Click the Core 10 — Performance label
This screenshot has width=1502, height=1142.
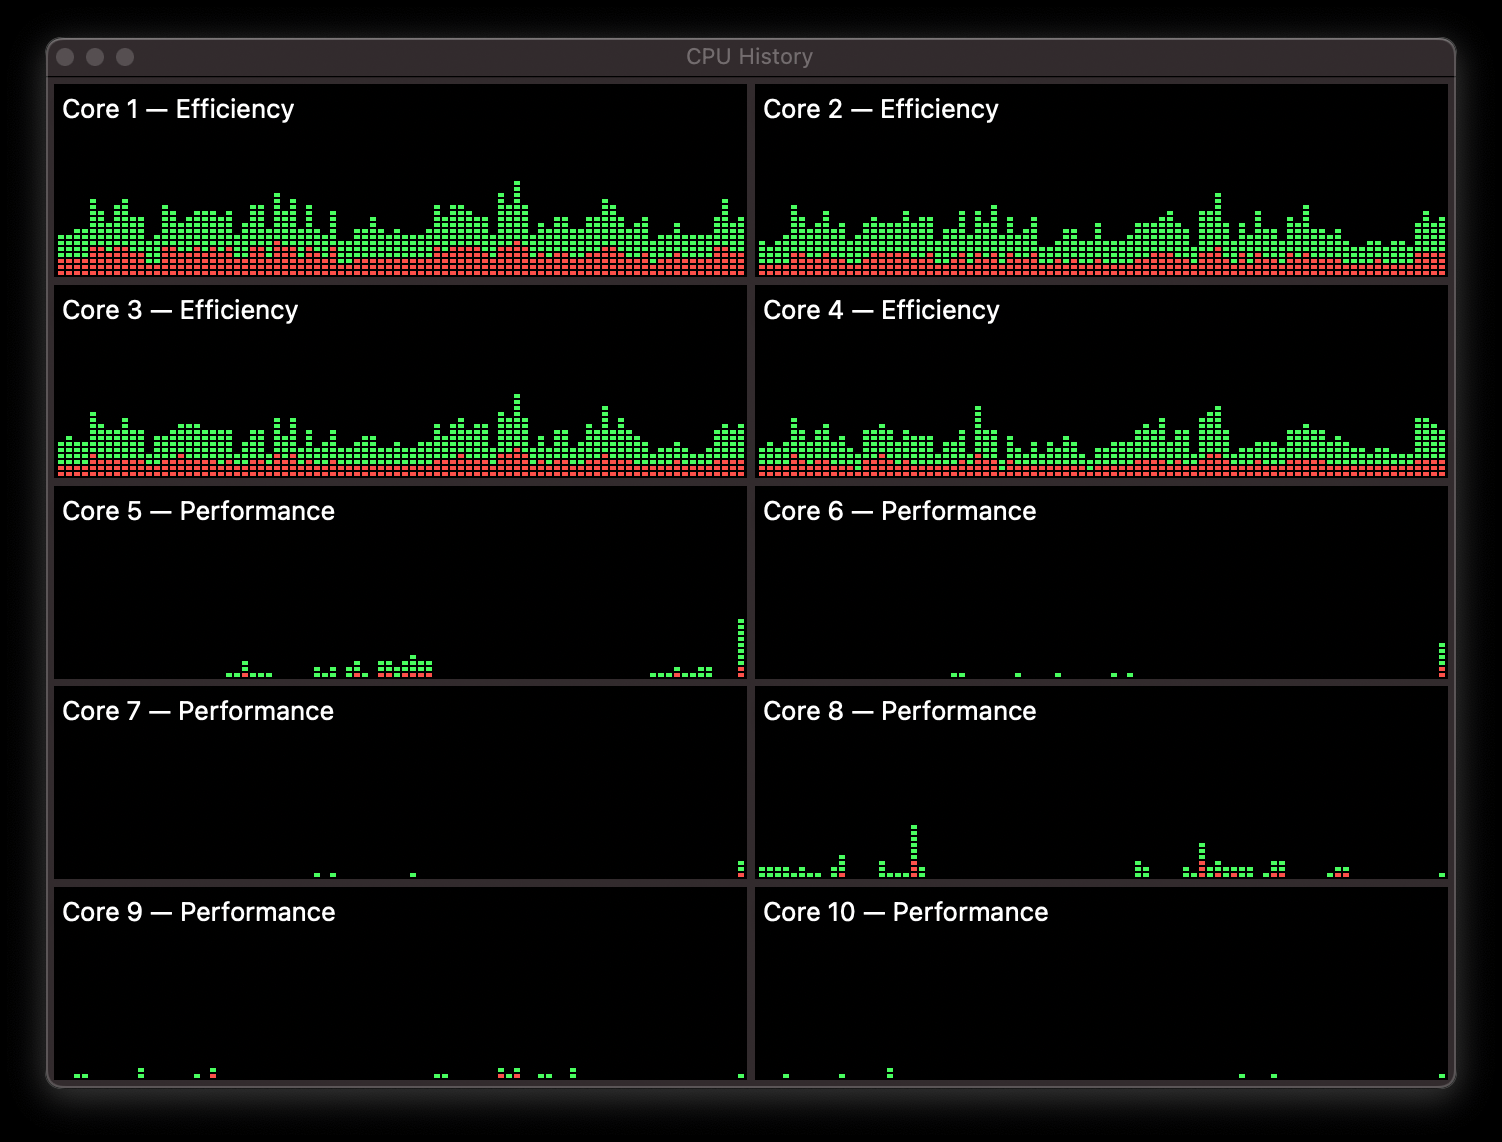coord(906,912)
